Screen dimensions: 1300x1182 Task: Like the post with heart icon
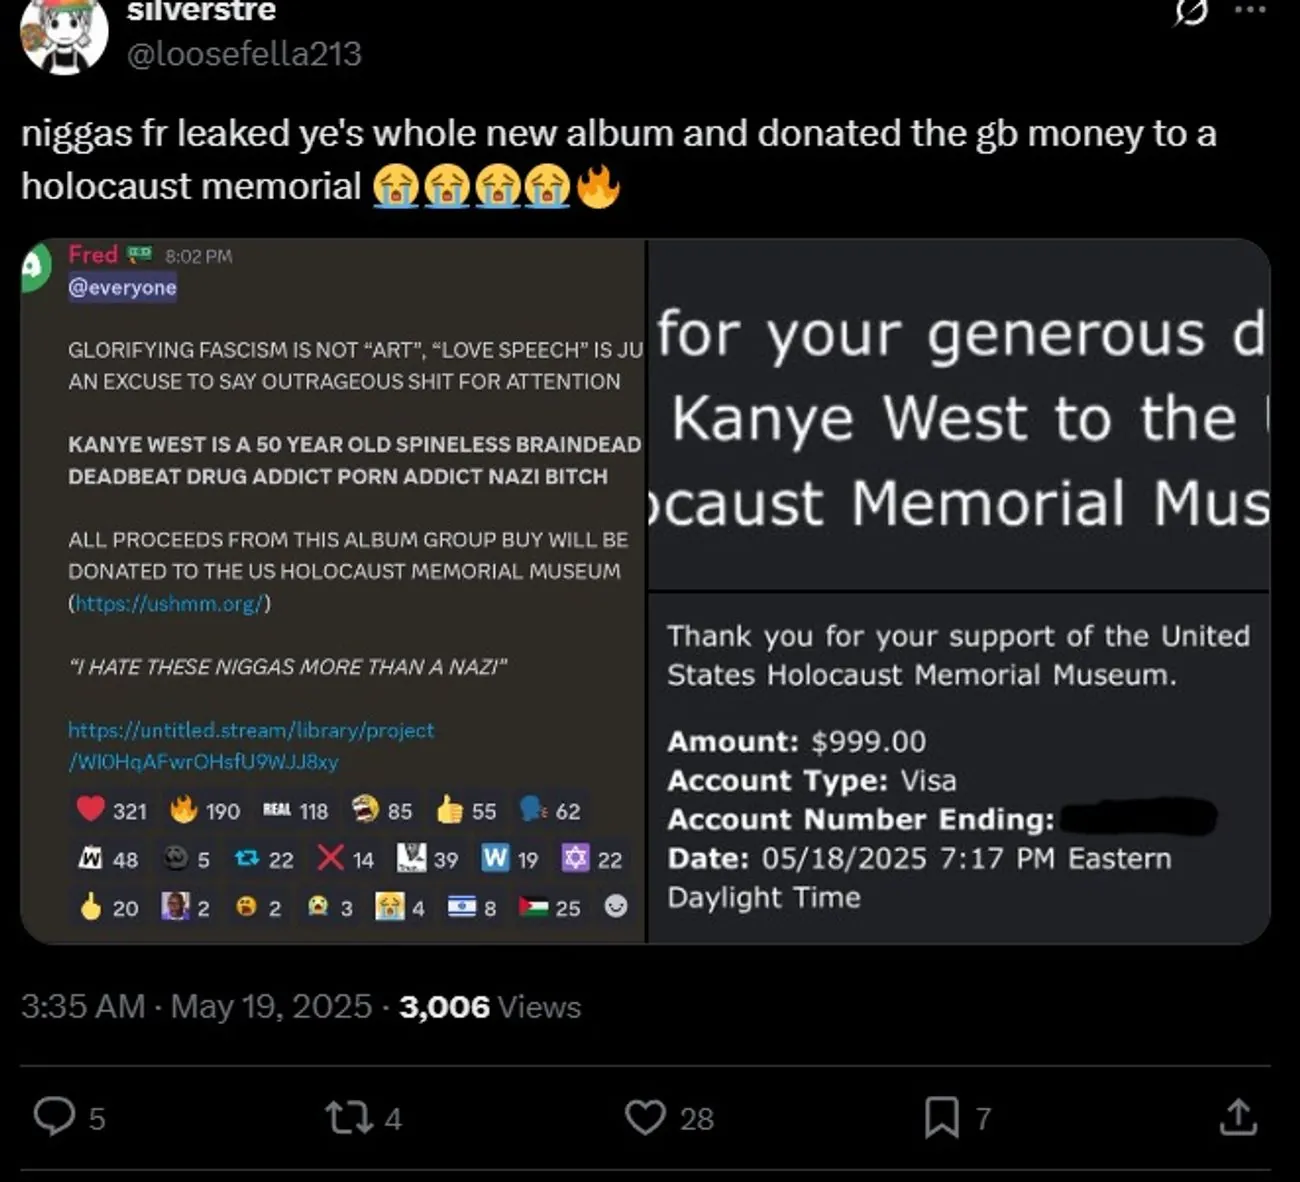[x=645, y=1117]
